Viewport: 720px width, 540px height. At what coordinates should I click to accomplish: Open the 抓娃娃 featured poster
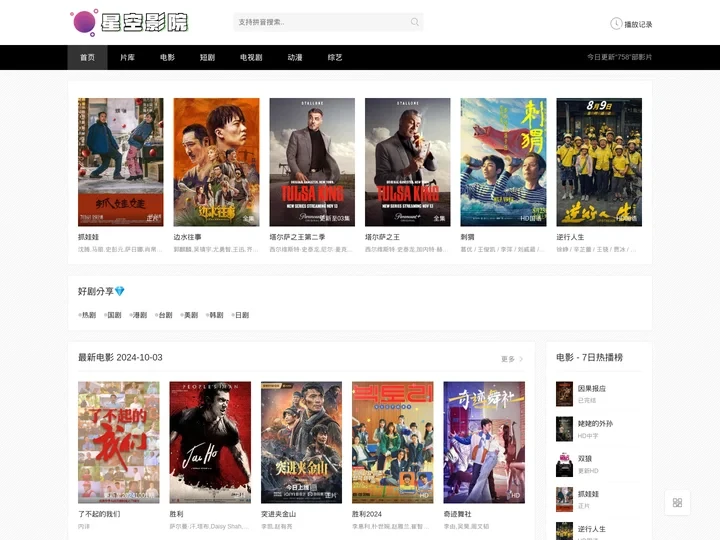pos(121,162)
